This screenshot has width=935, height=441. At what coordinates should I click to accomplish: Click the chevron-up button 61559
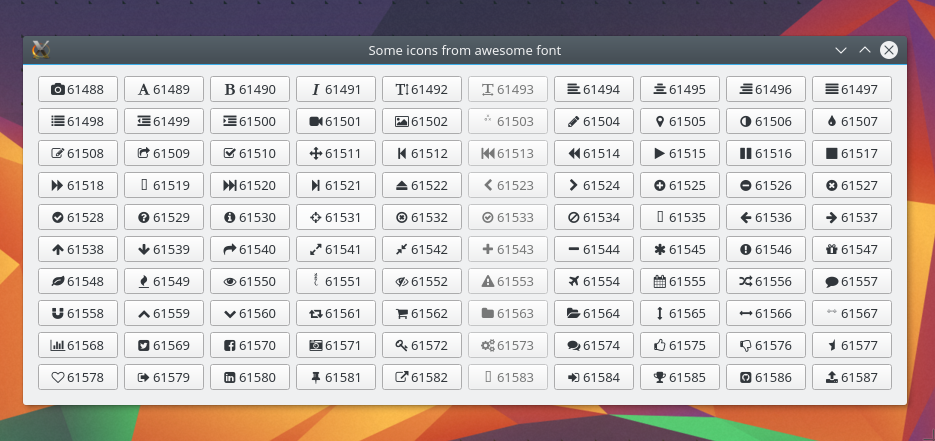coord(164,314)
